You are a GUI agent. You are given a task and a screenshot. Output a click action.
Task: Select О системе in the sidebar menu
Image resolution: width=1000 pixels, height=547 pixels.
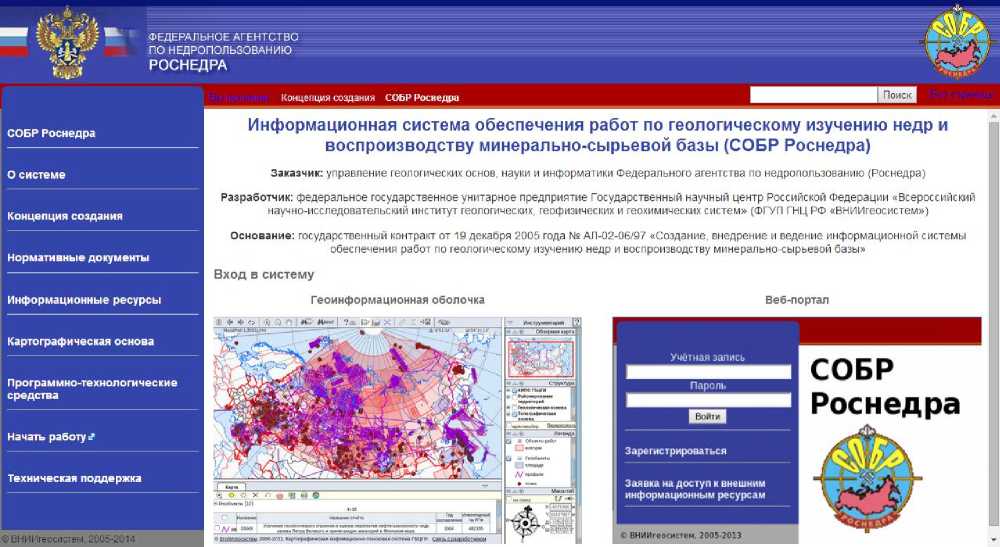click(37, 175)
